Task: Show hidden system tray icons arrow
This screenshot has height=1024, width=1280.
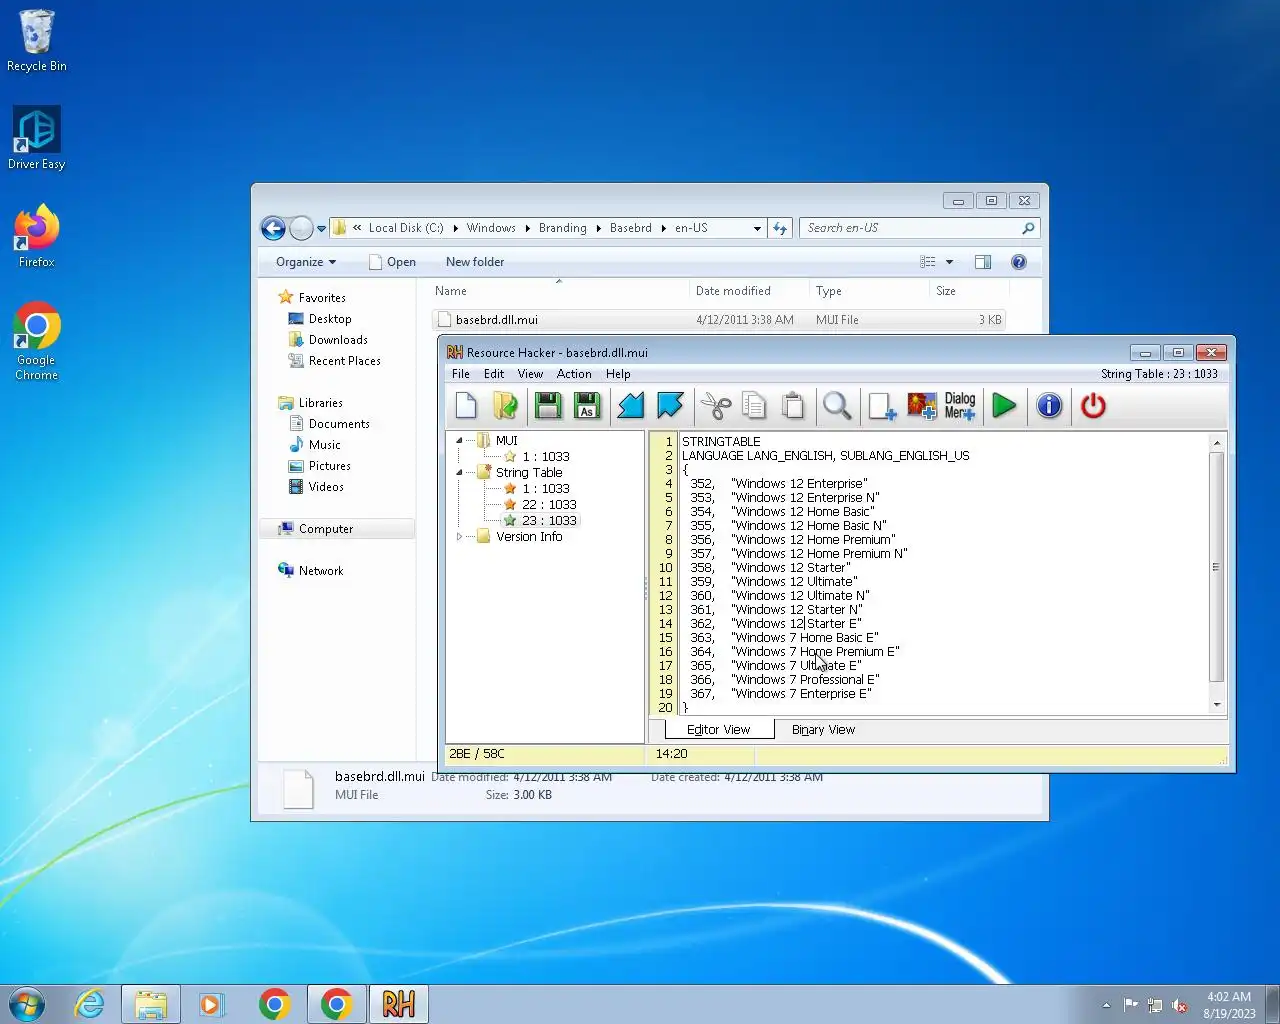Action: pyautogui.click(x=1106, y=1005)
